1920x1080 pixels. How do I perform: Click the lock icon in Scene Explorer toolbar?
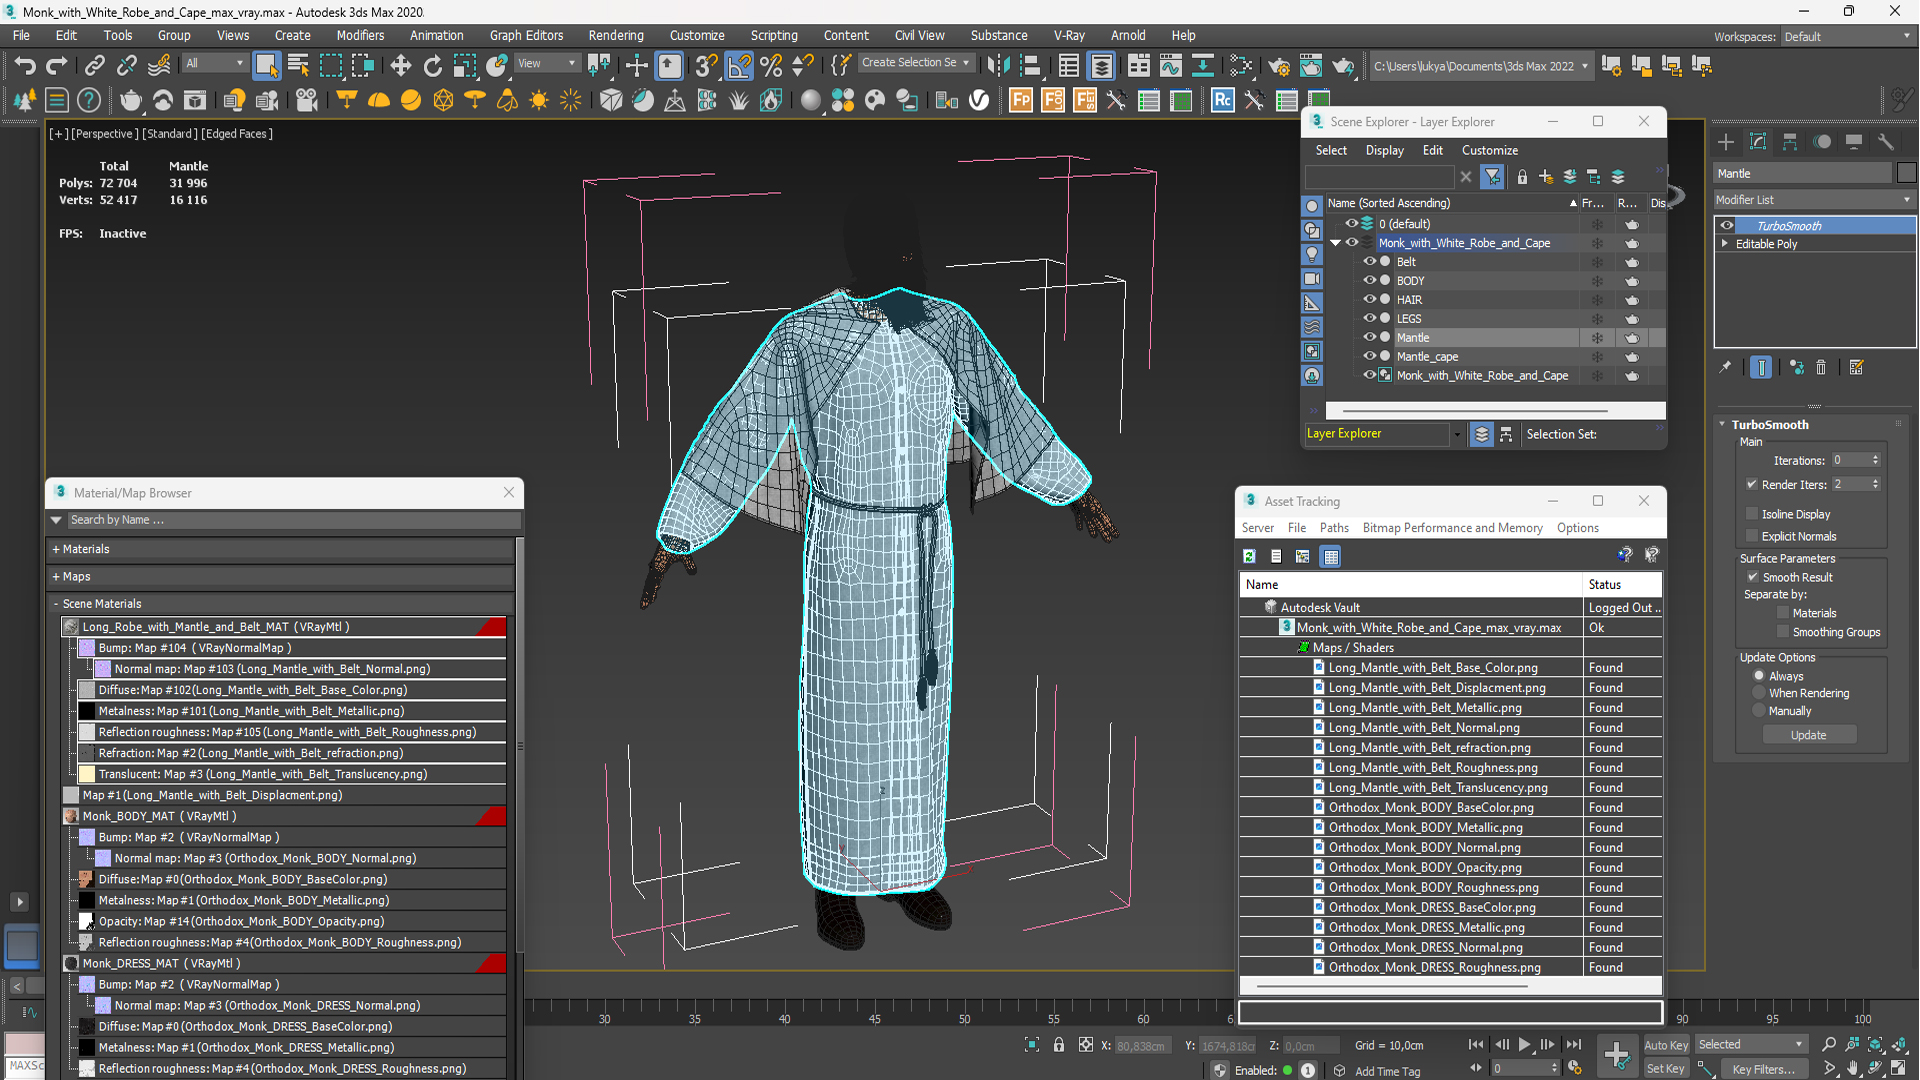click(x=1522, y=177)
